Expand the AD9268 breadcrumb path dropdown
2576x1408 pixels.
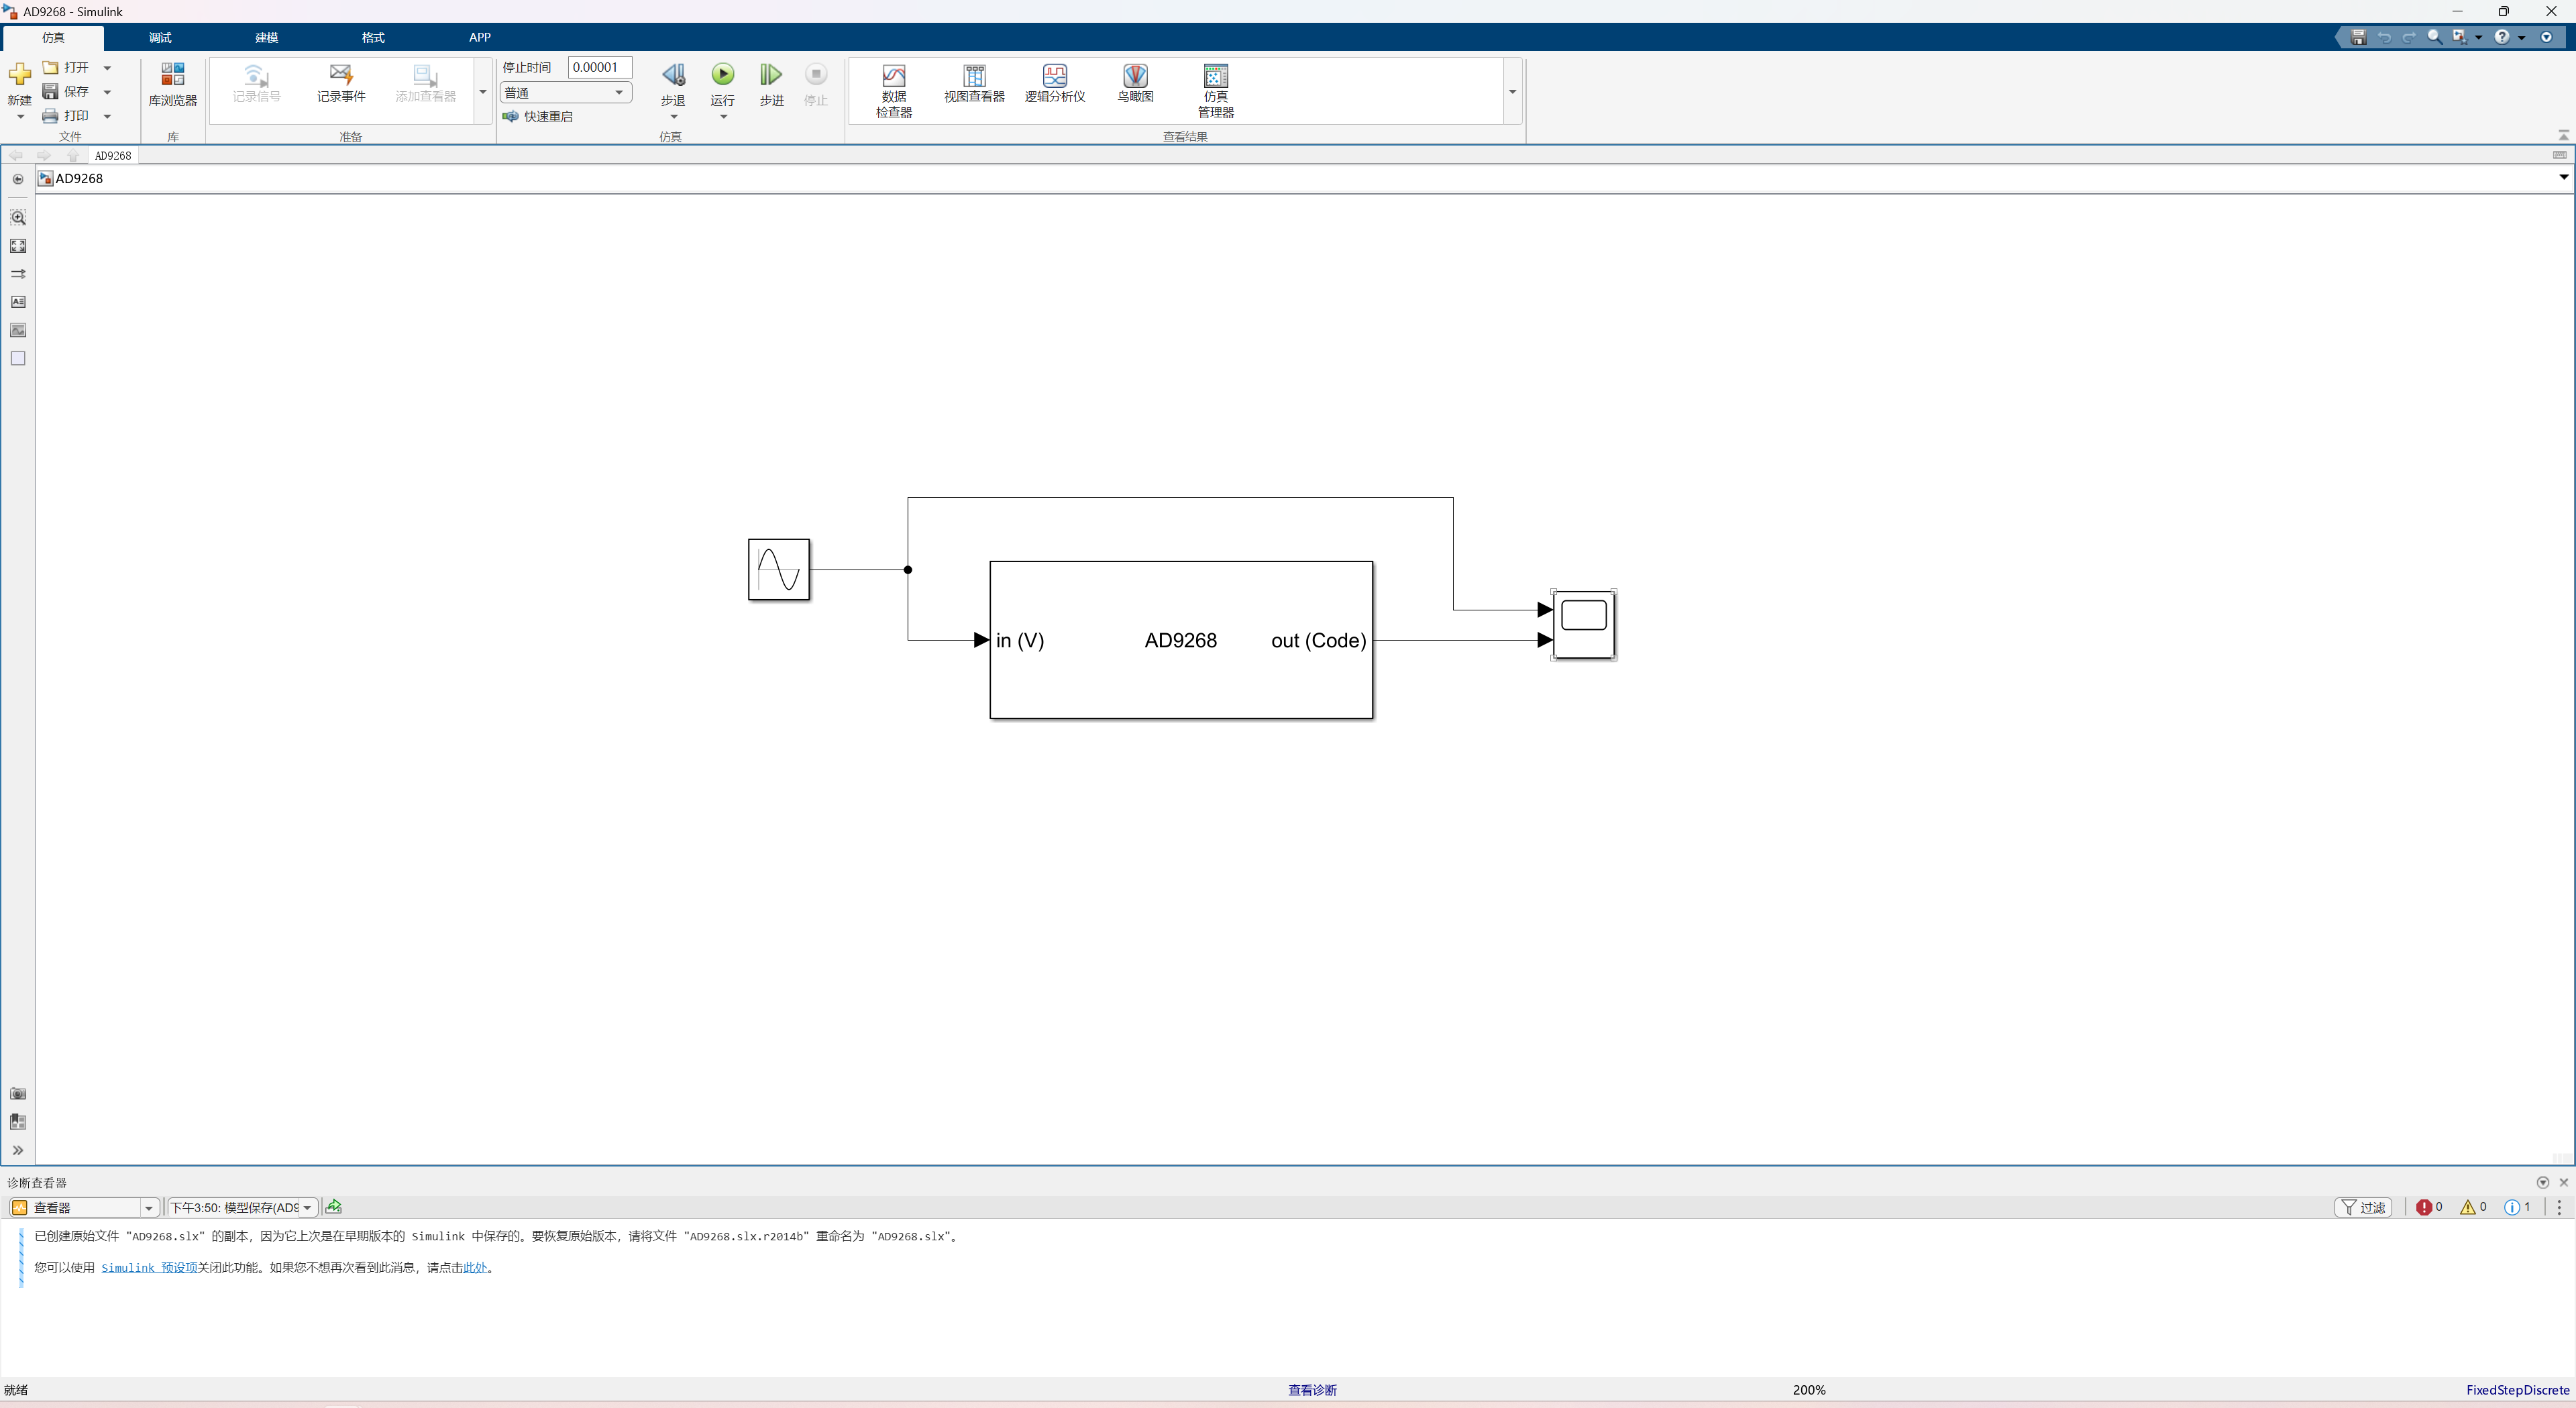pos(2563,178)
